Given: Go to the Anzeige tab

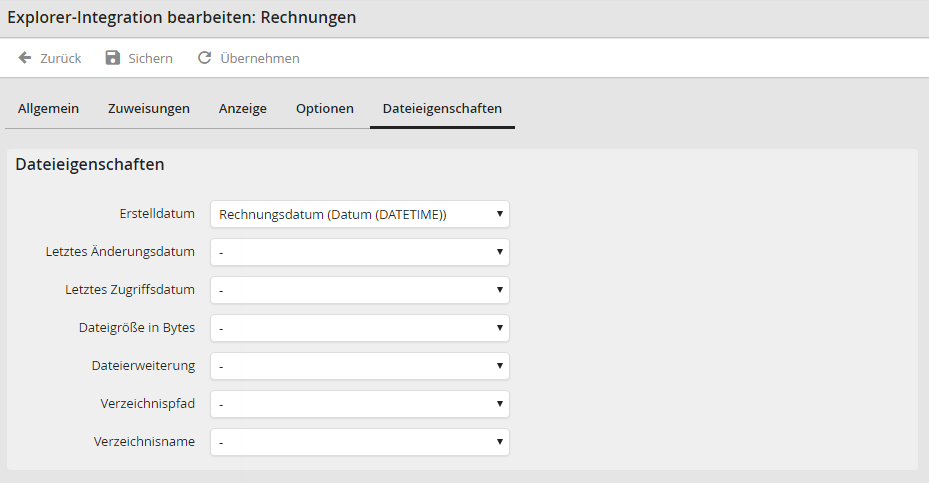Looking at the screenshot, I should click(243, 109).
